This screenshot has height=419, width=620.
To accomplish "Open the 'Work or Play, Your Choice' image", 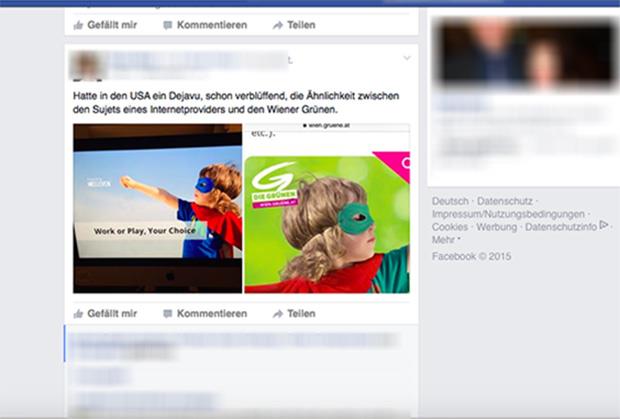I will coord(157,208).
